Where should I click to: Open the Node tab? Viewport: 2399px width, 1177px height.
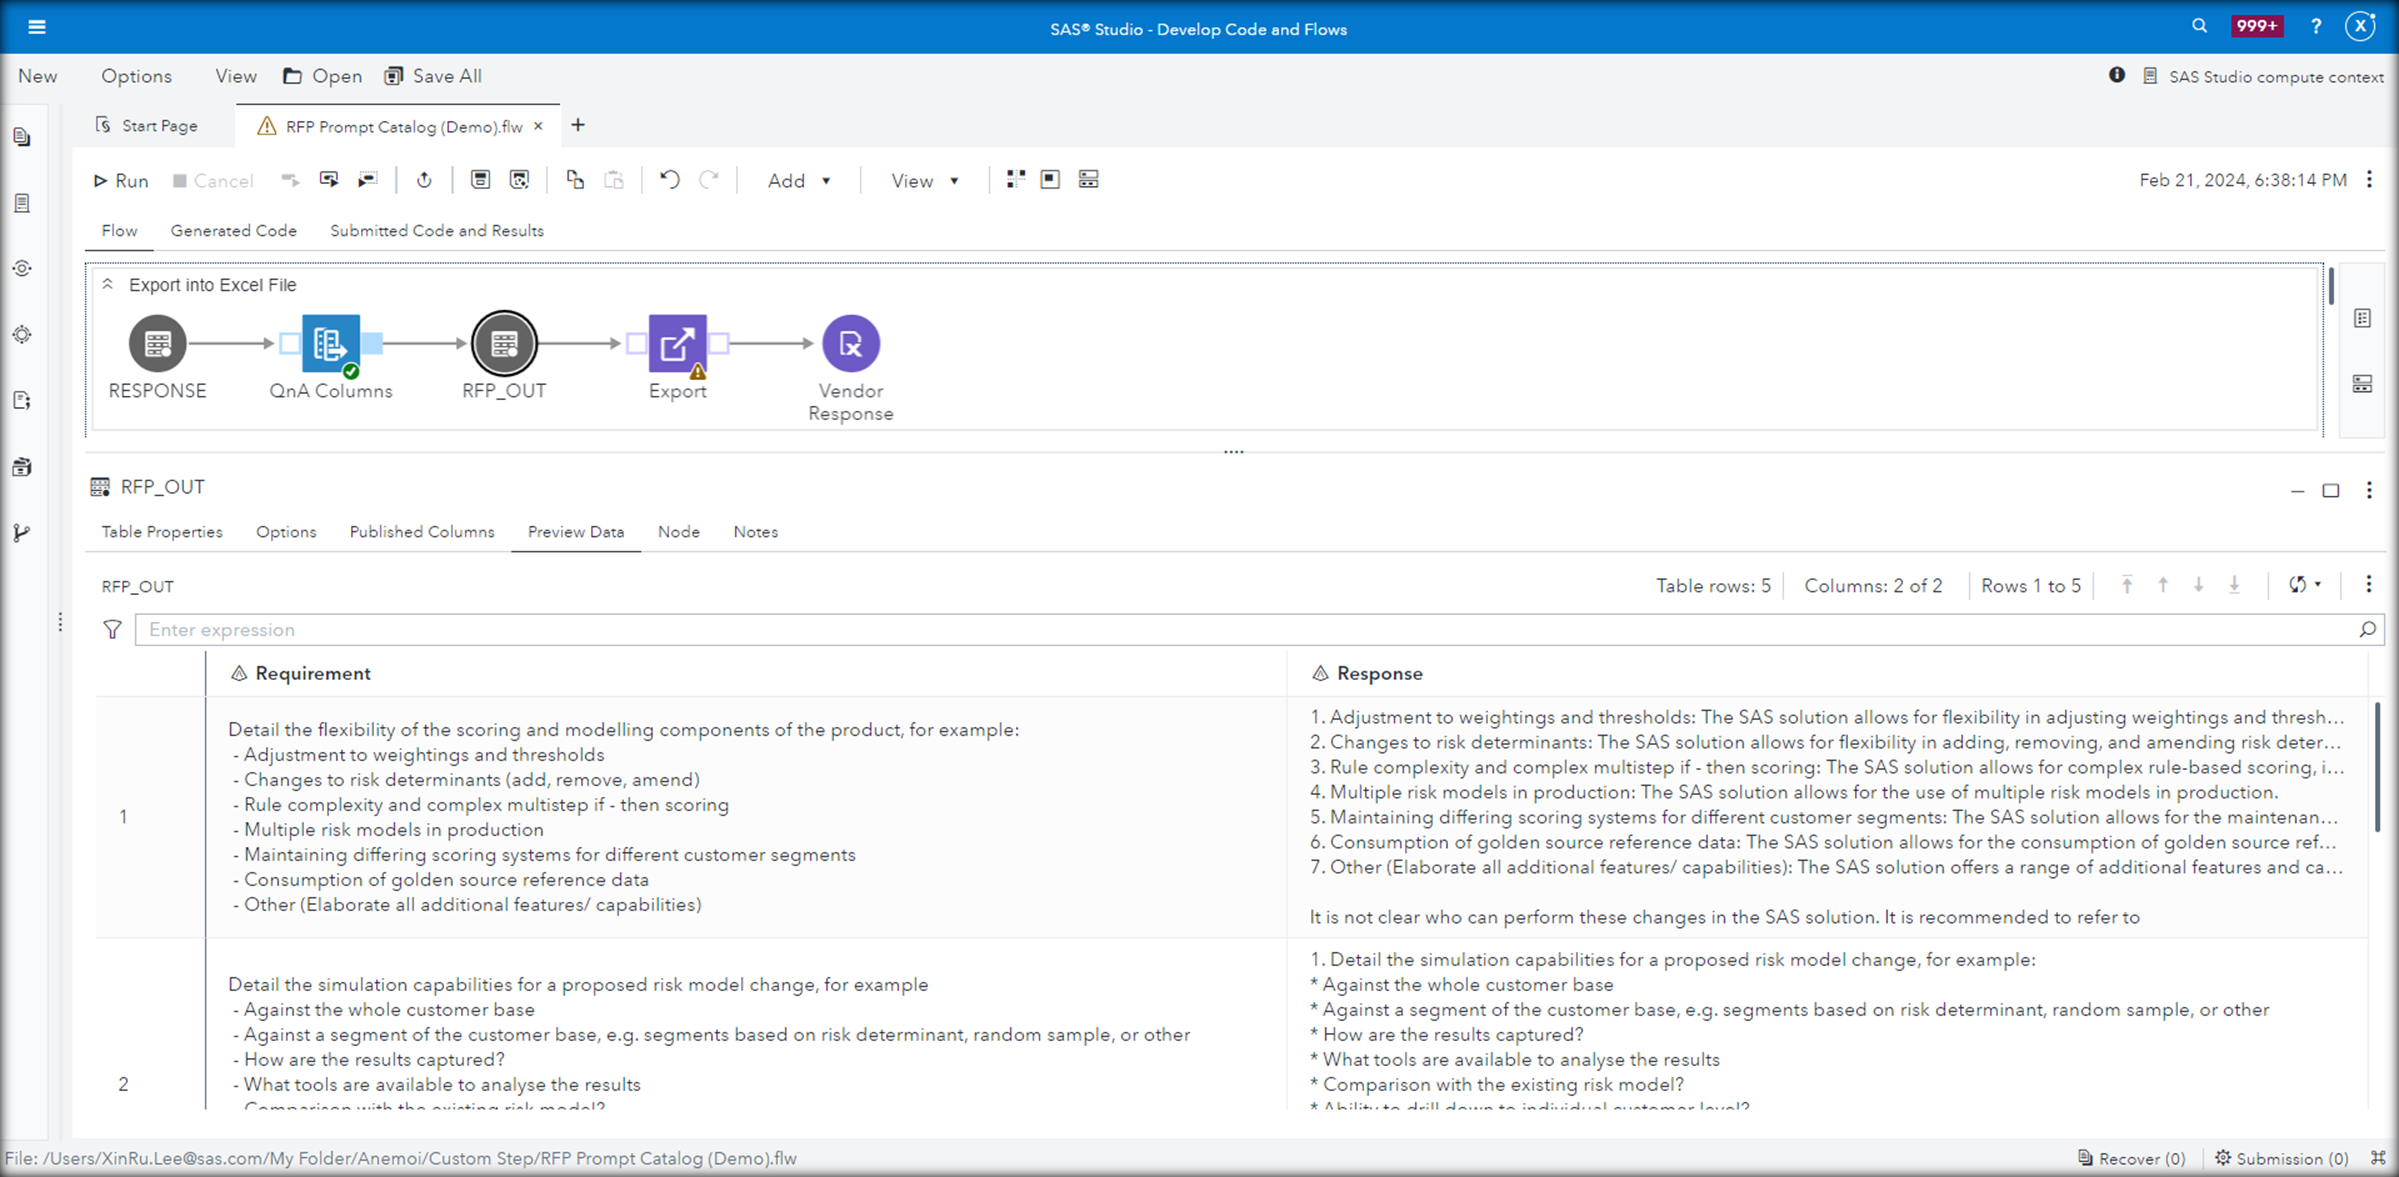[679, 532]
